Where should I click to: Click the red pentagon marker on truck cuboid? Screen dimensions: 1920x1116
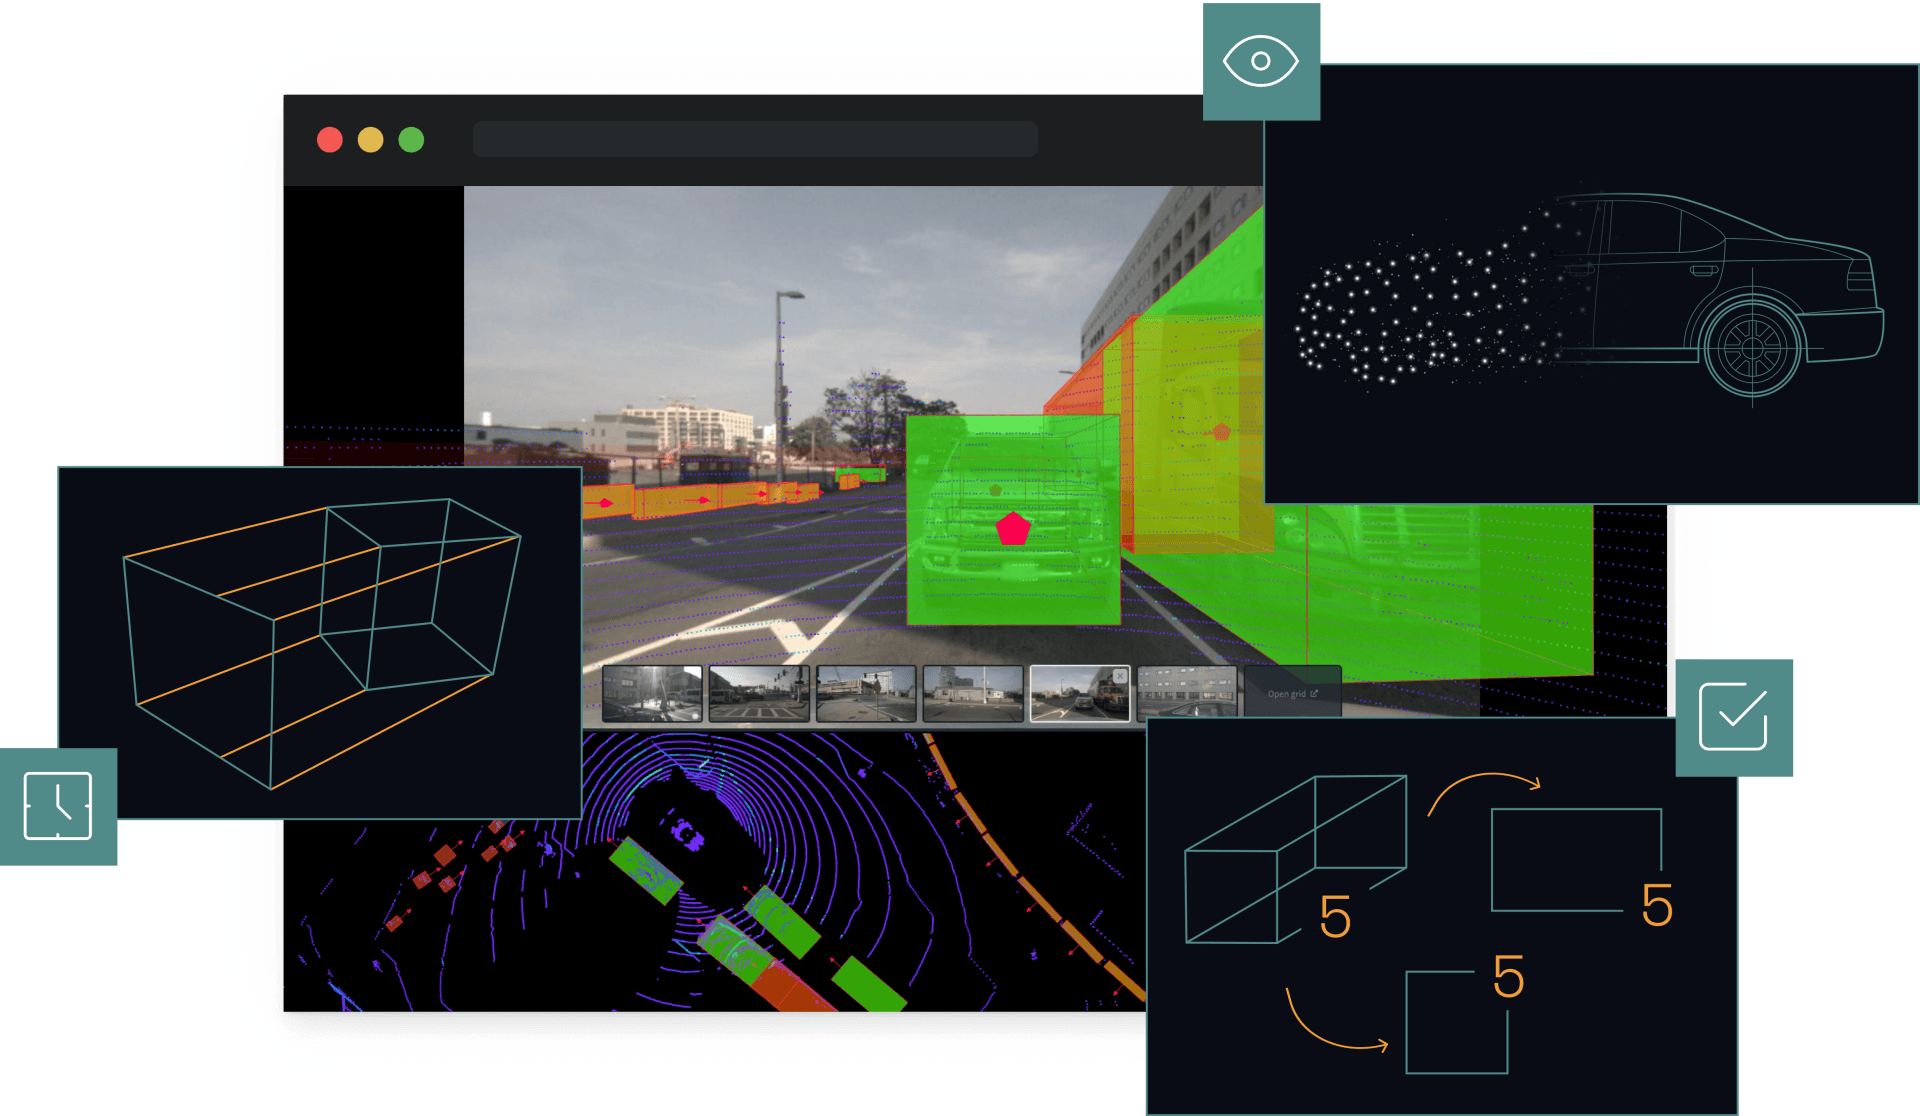(x=1013, y=528)
